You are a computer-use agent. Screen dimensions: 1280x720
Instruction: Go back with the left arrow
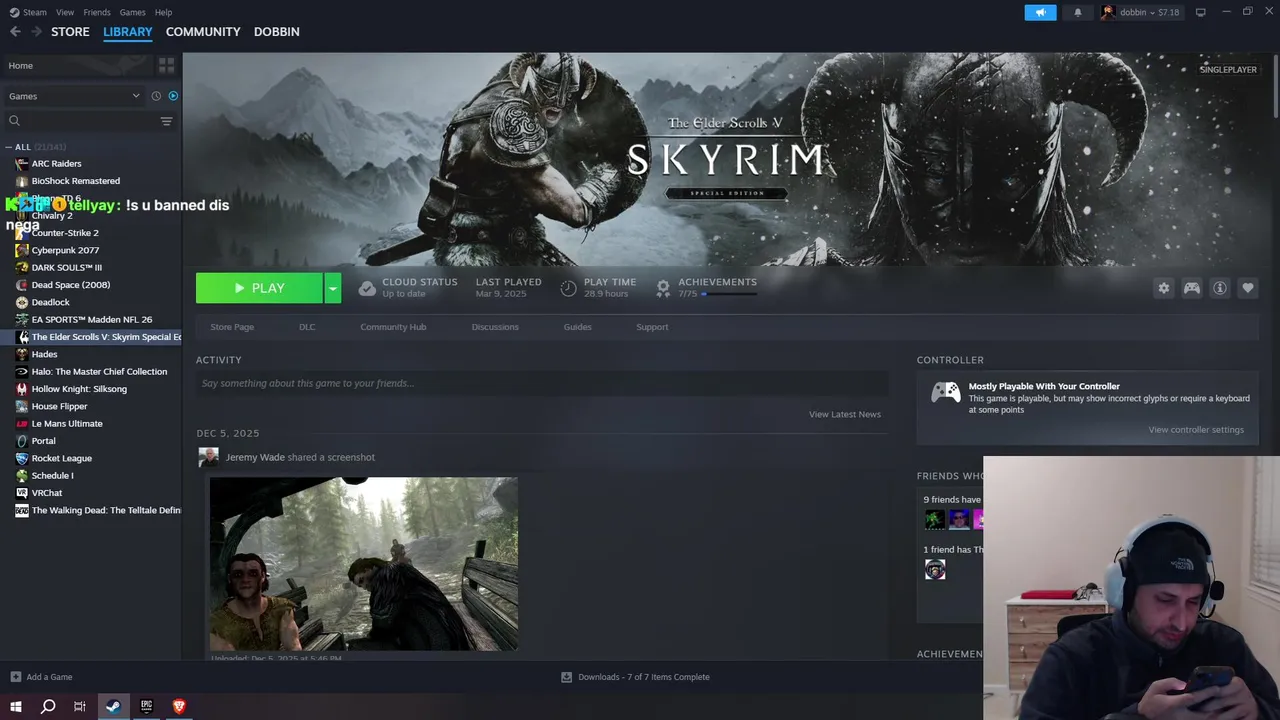[15, 32]
